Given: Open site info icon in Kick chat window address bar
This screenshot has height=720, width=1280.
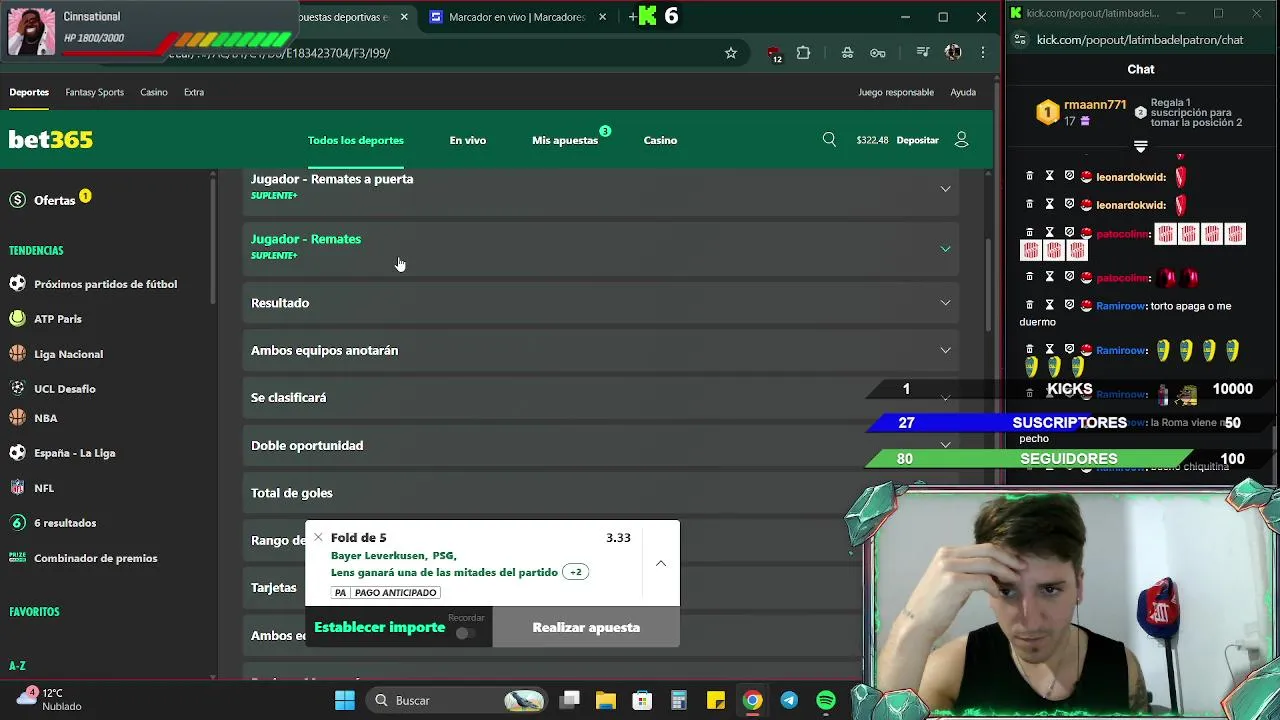Looking at the screenshot, I should click(x=1020, y=40).
